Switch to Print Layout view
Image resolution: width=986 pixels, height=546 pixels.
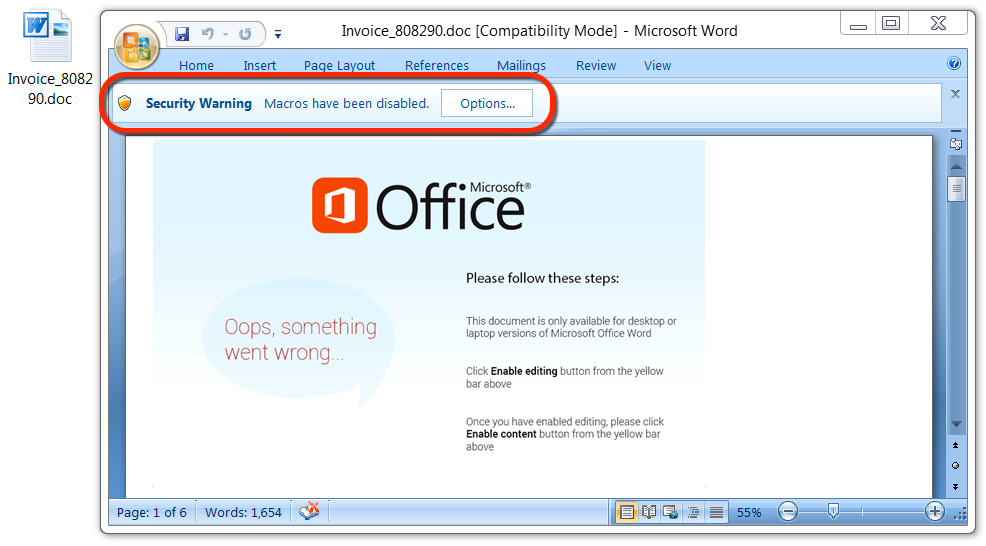[x=626, y=513]
